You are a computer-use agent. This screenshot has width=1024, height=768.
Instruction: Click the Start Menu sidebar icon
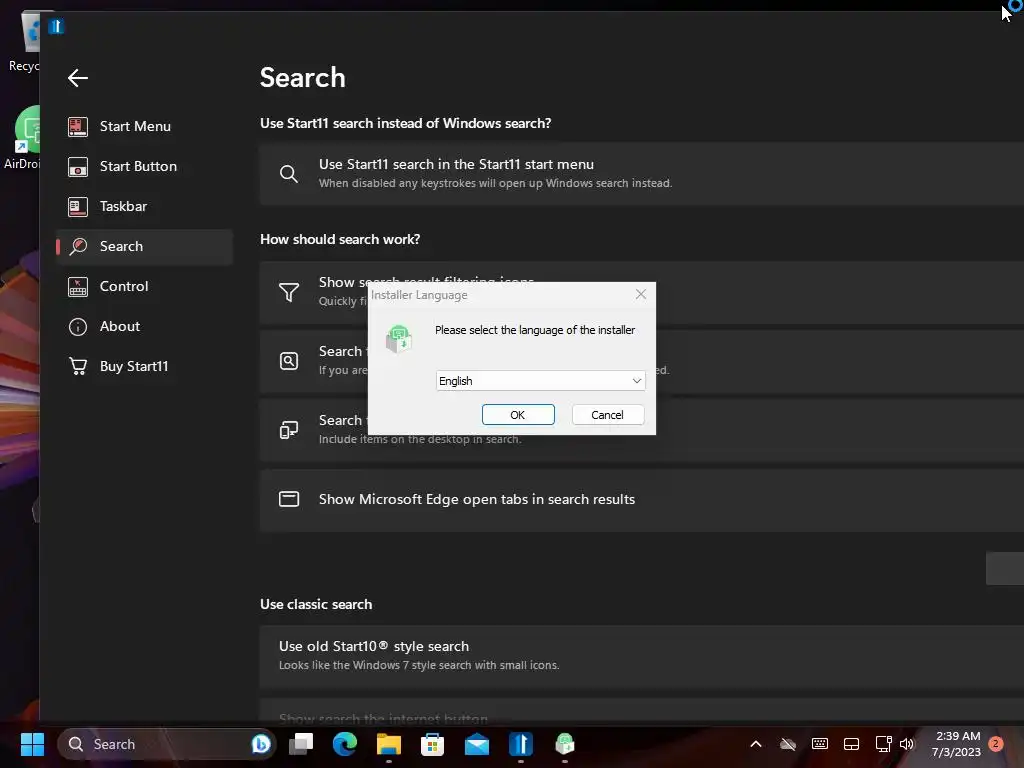(x=78, y=127)
